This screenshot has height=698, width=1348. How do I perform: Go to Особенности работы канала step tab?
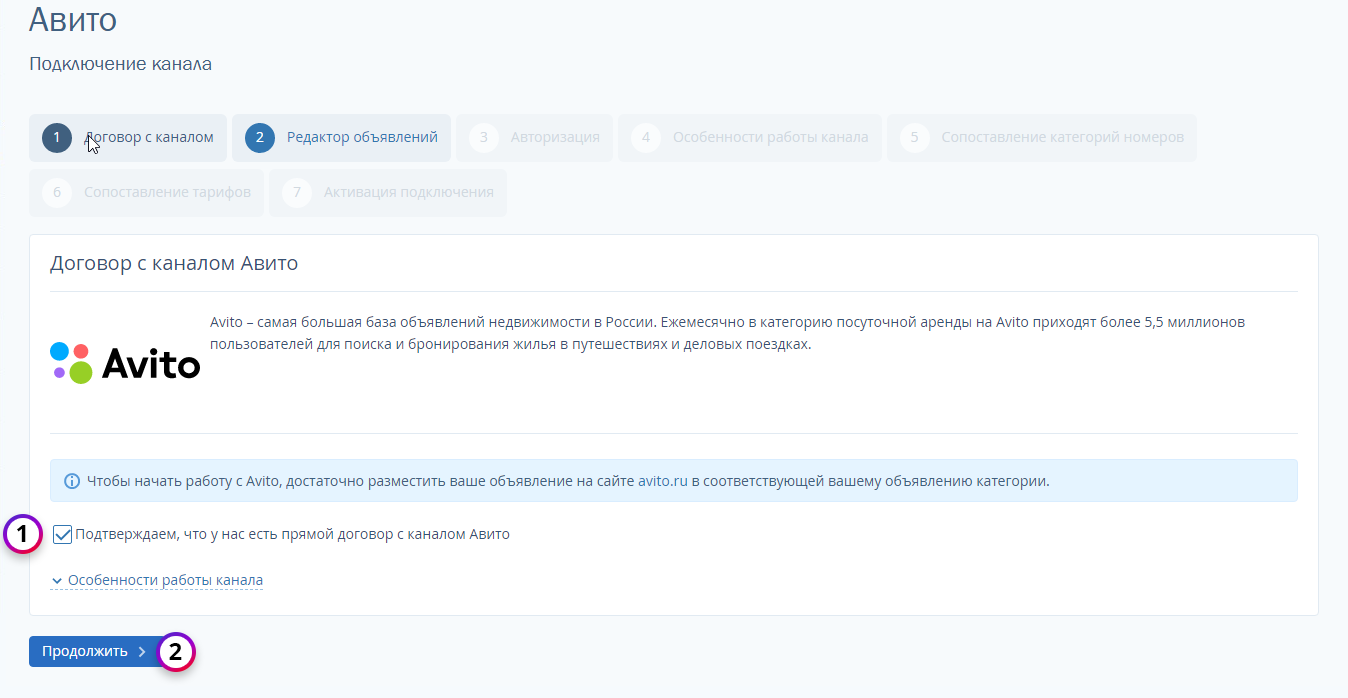tap(770, 138)
